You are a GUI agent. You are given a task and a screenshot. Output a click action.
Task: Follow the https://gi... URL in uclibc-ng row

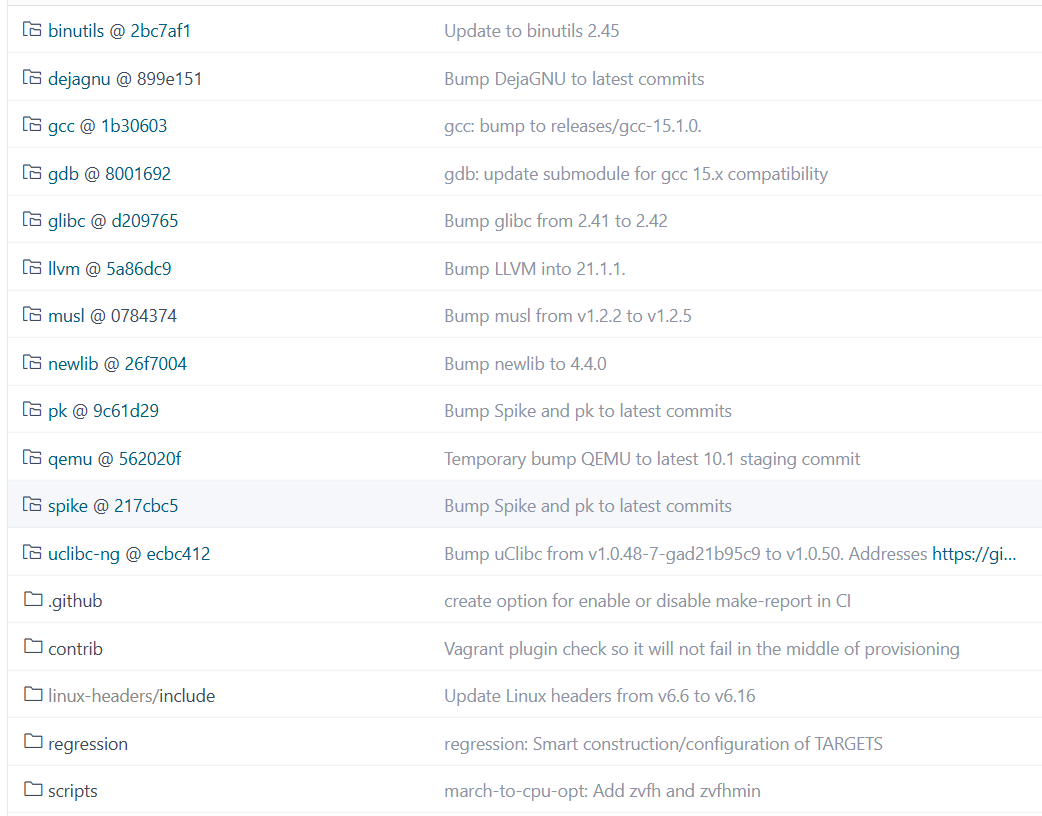(974, 554)
